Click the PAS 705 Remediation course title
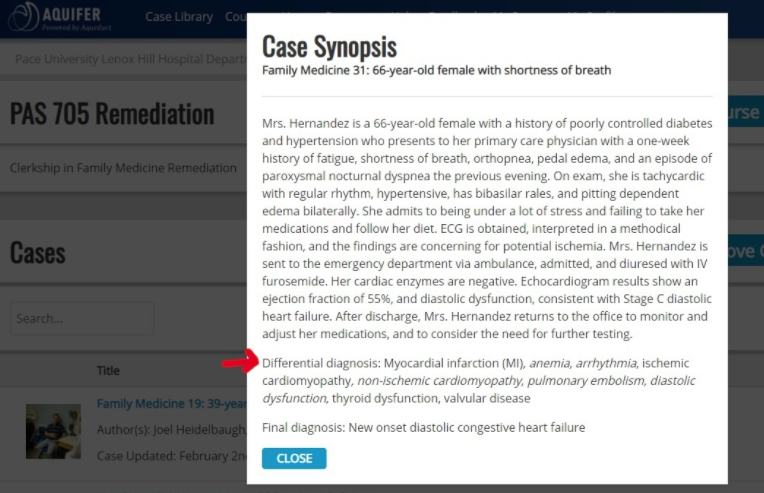 coord(112,113)
